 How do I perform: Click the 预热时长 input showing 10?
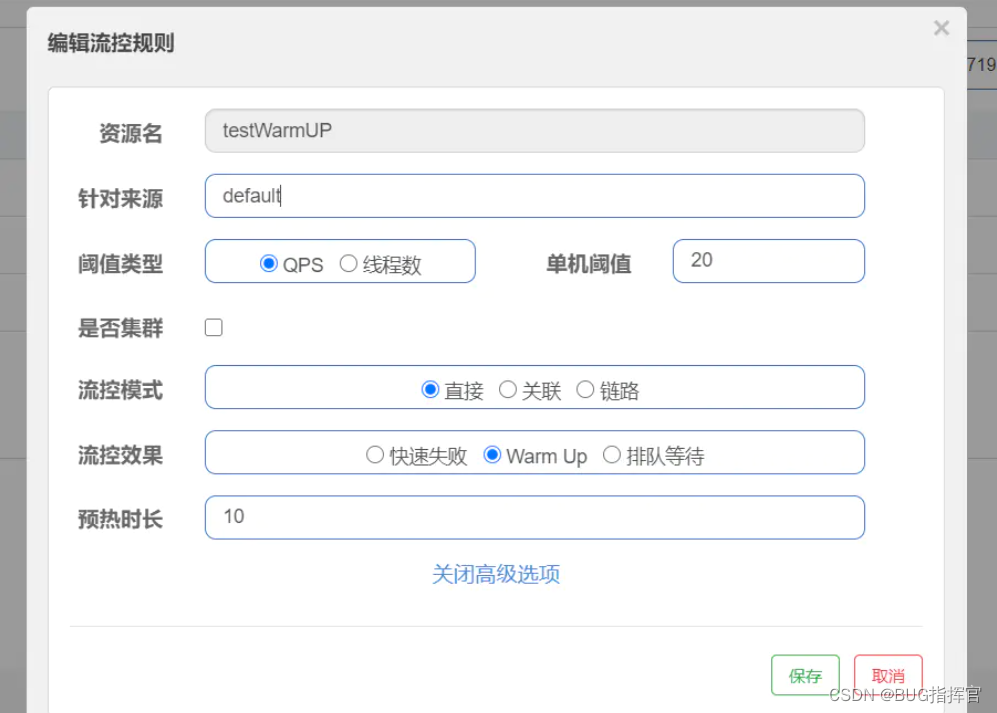click(x=534, y=517)
